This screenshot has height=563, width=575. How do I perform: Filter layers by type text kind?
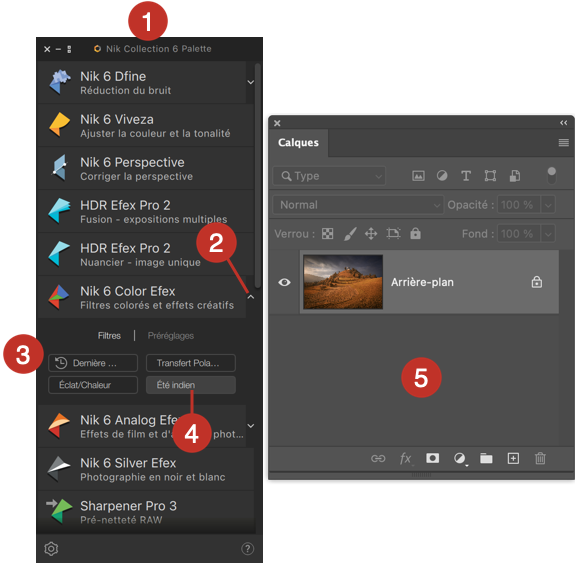pyautogui.click(x=466, y=176)
